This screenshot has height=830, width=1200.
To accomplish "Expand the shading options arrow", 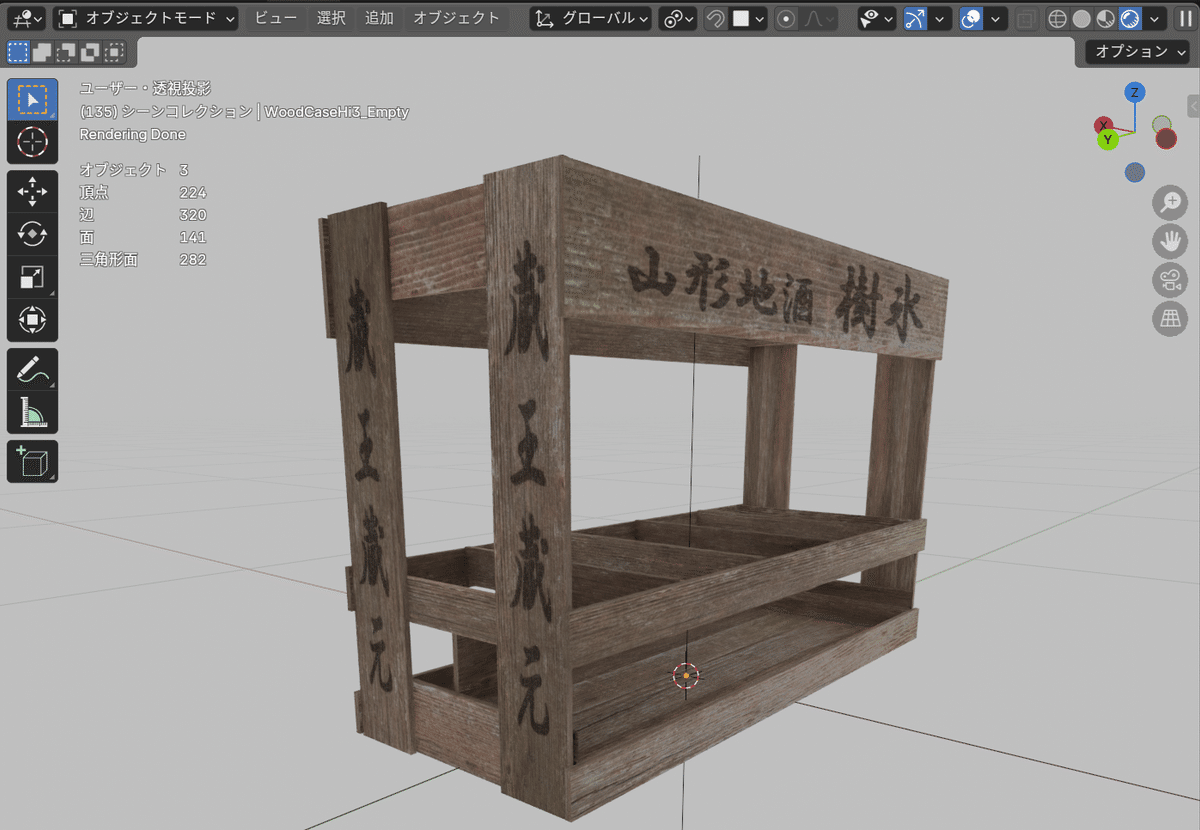I will click(x=1155, y=18).
